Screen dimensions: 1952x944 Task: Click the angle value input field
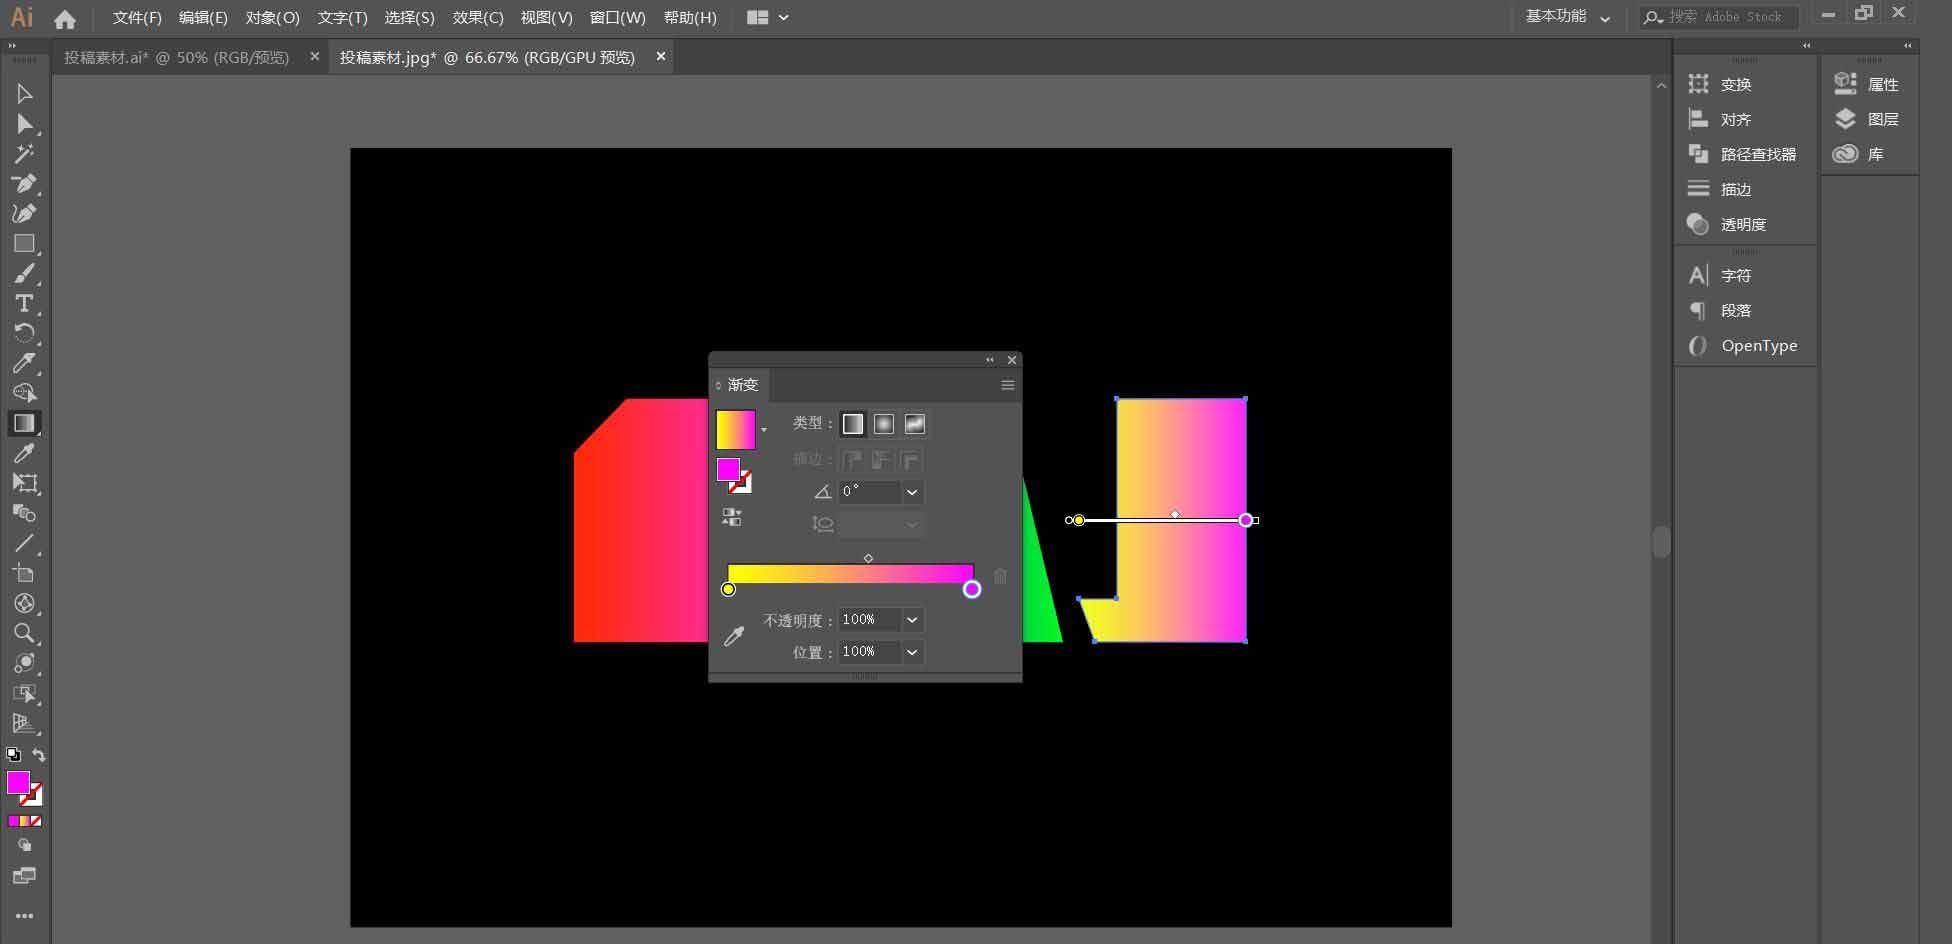[870, 492]
